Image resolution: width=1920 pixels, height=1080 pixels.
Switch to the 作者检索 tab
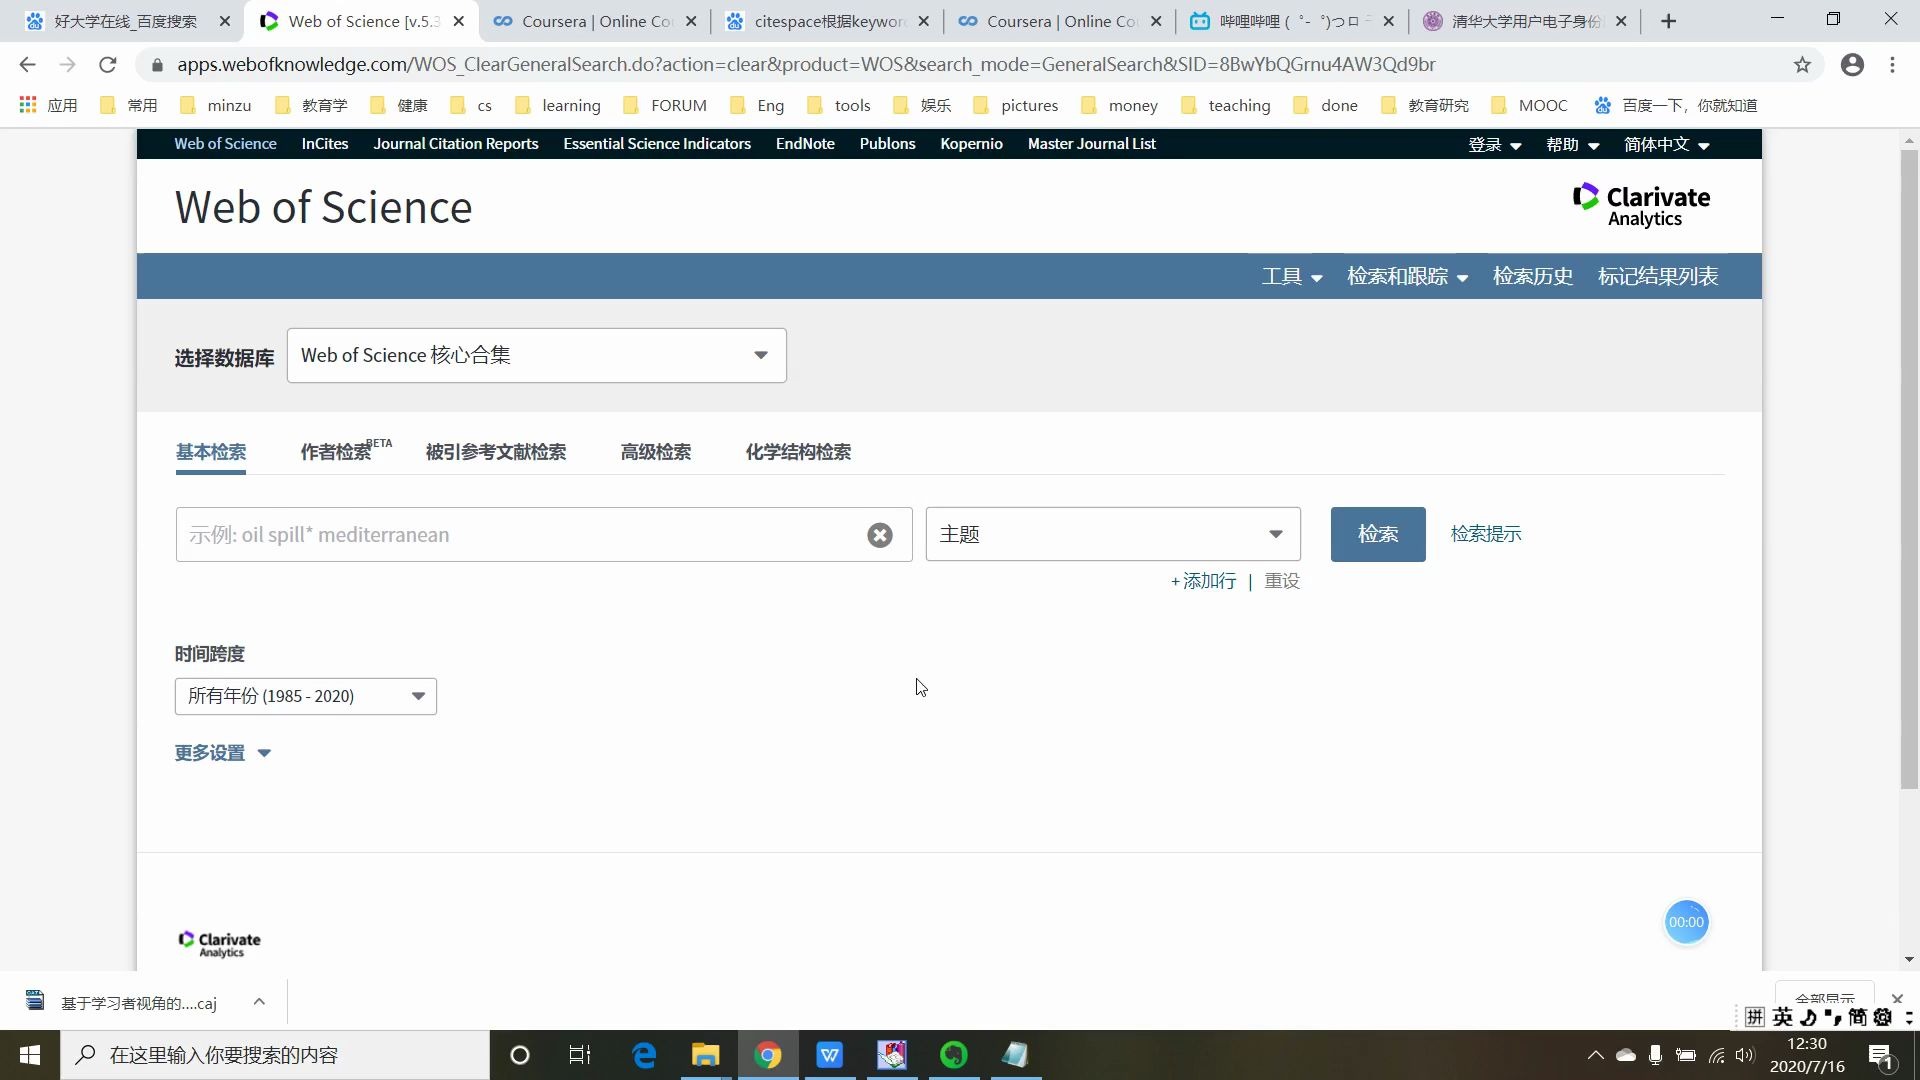(x=346, y=451)
